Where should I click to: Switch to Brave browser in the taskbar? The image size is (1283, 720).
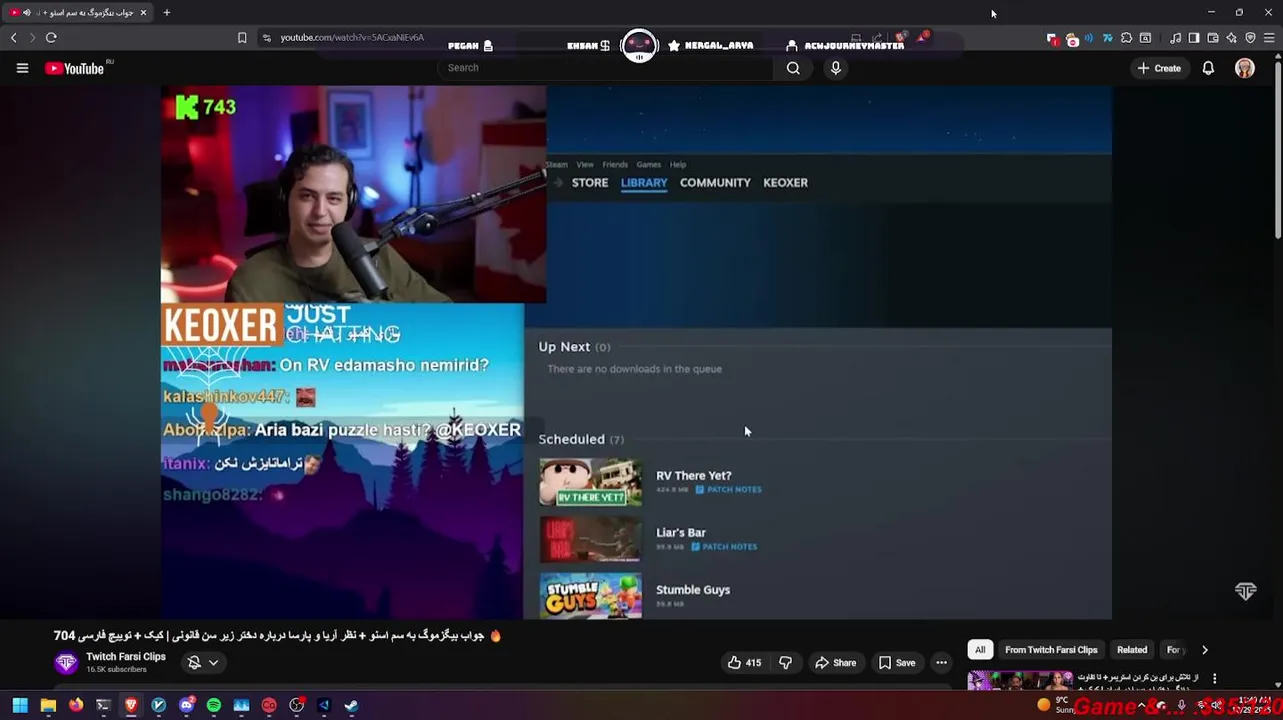tap(131, 705)
